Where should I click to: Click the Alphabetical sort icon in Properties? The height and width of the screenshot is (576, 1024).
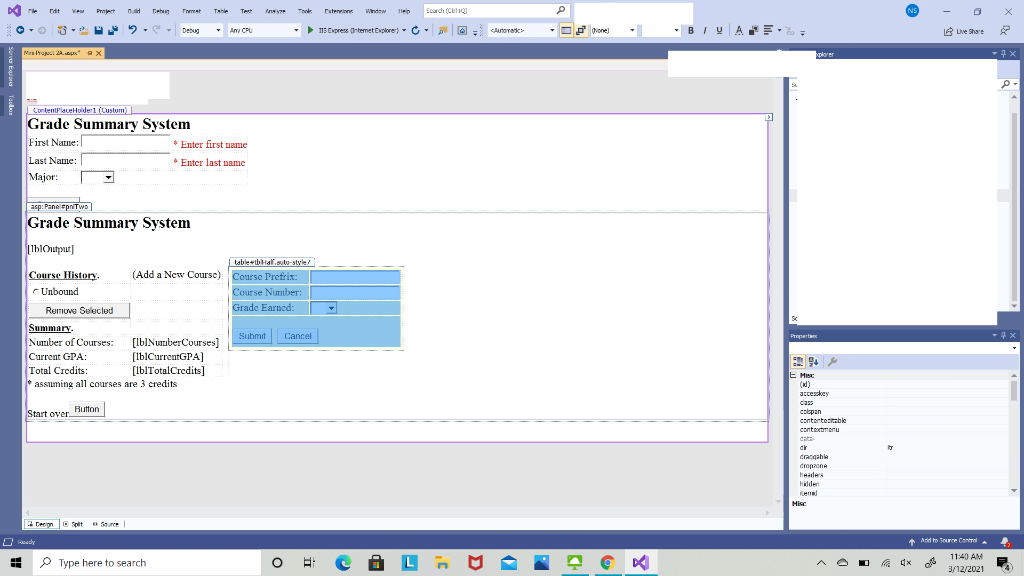point(814,361)
